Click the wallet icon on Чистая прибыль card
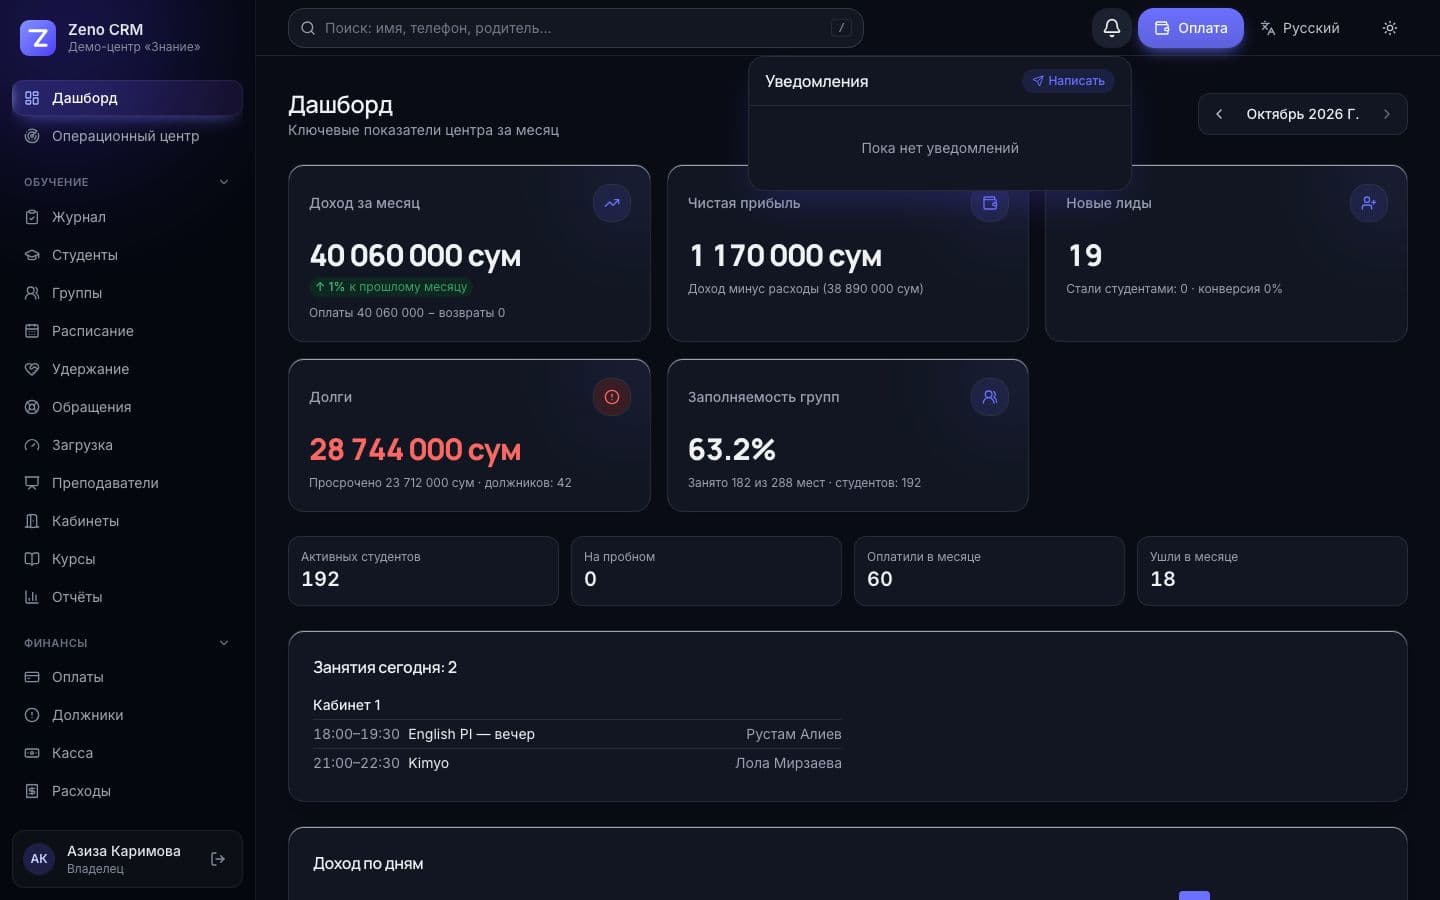 click(x=990, y=203)
